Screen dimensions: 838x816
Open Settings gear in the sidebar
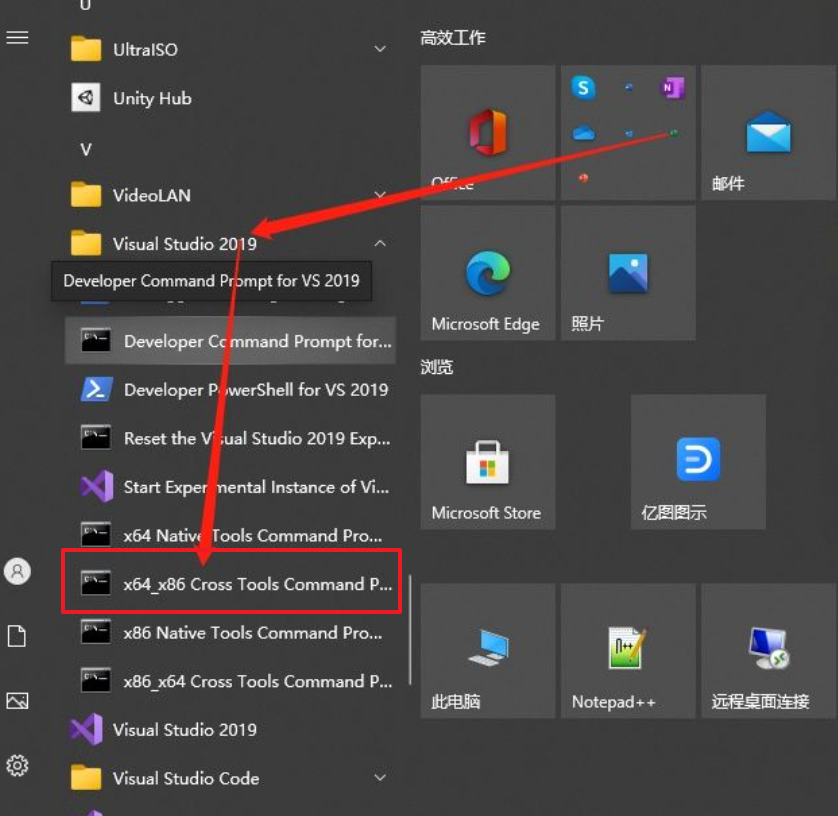tap(17, 765)
